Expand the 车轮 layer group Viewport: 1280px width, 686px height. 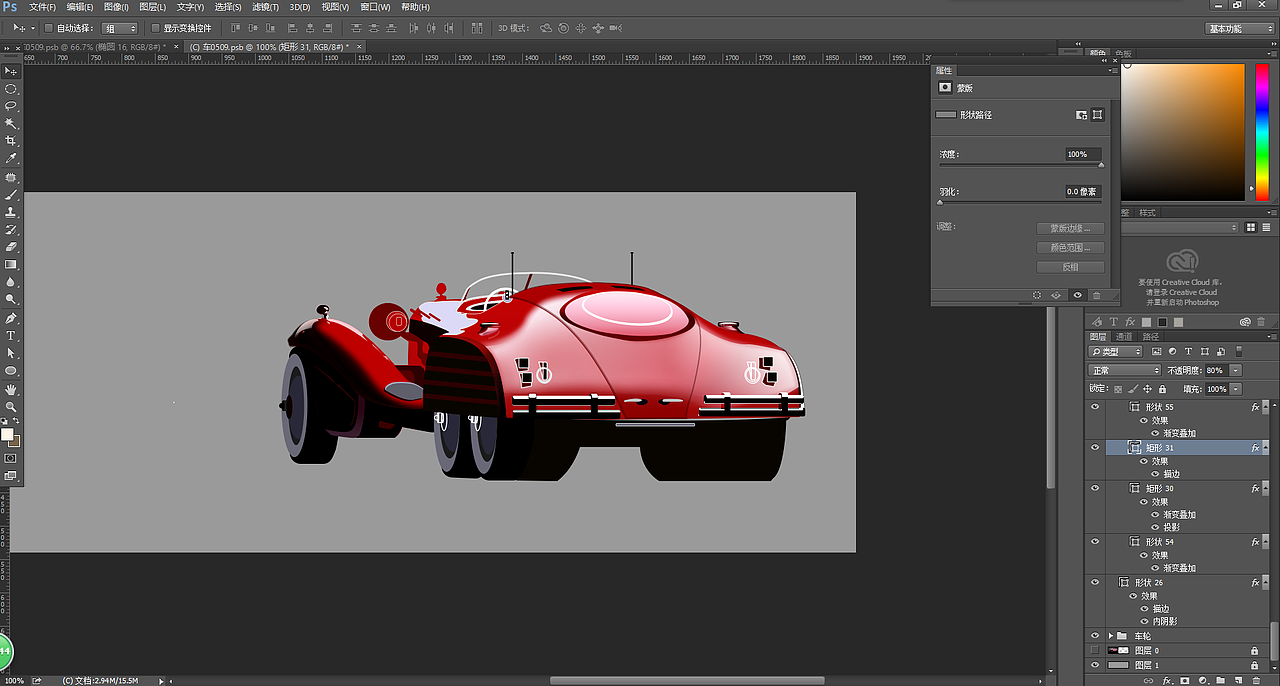[1110, 636]
